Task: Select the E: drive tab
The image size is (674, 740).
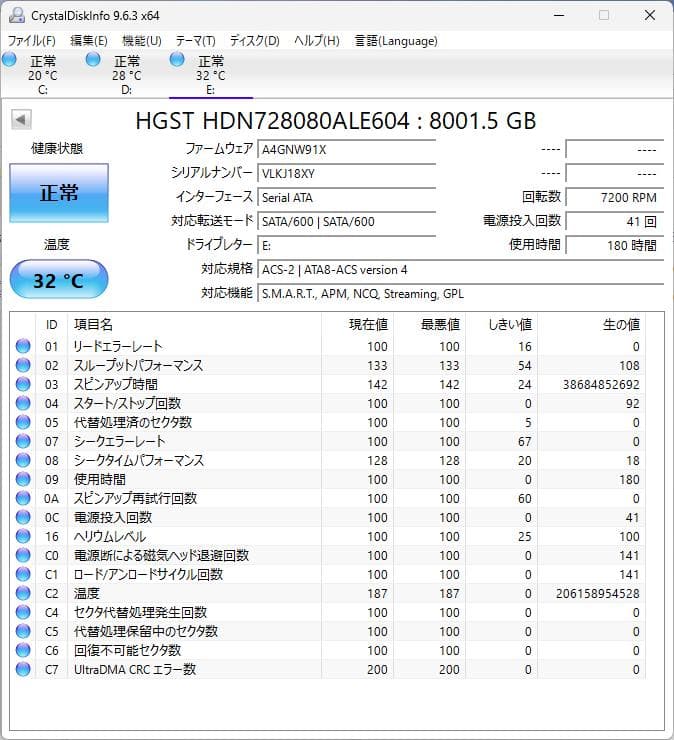Action: 211,74
